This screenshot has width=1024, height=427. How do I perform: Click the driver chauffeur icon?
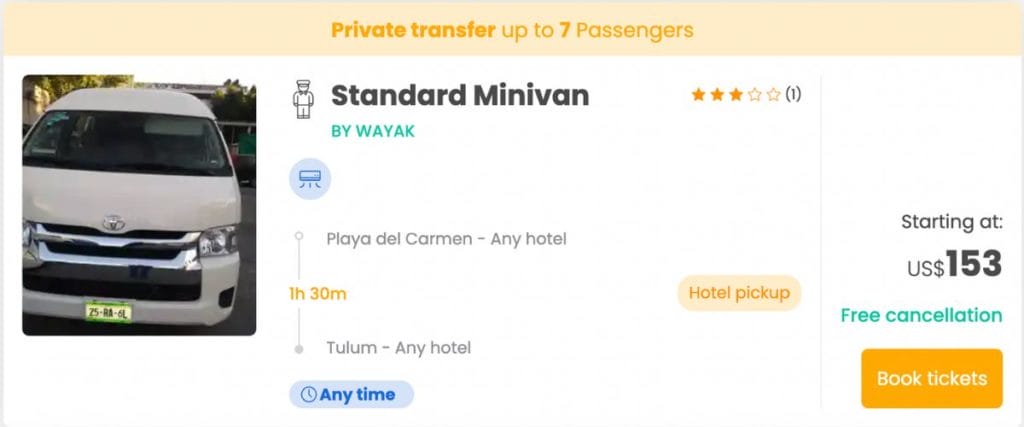(x=304, y=98)
